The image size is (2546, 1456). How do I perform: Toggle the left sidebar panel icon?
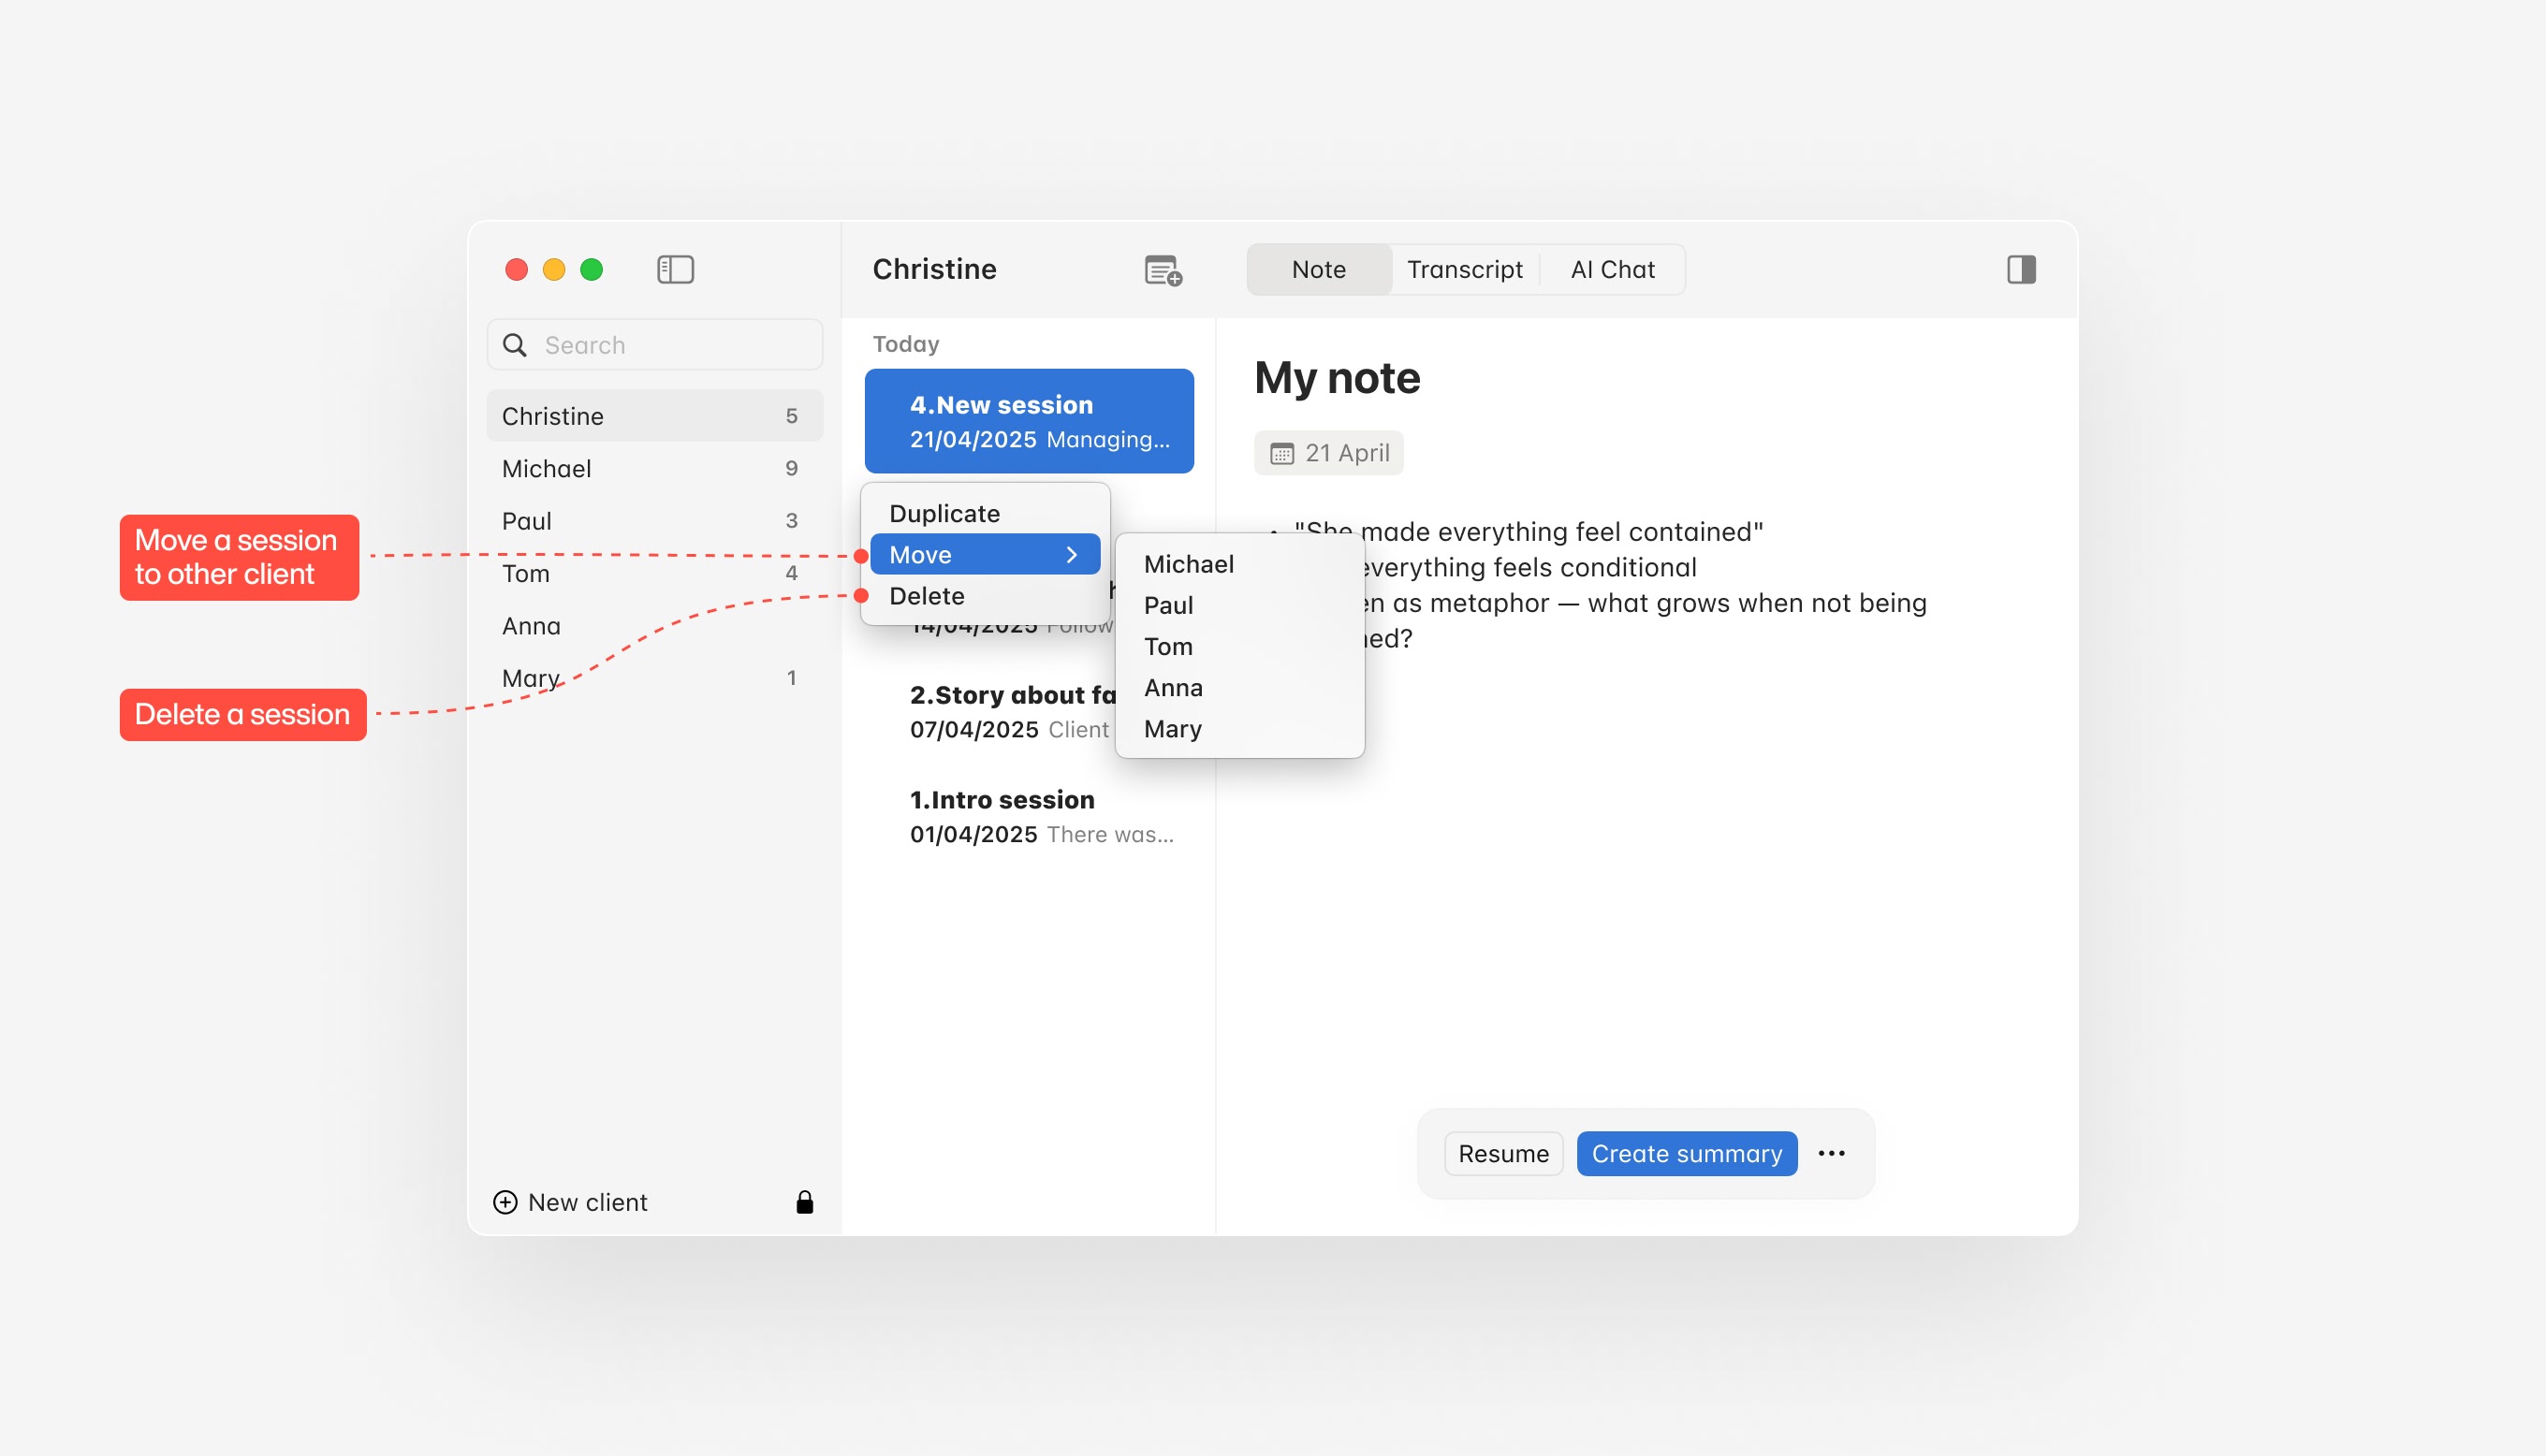[x=675, y=269]
